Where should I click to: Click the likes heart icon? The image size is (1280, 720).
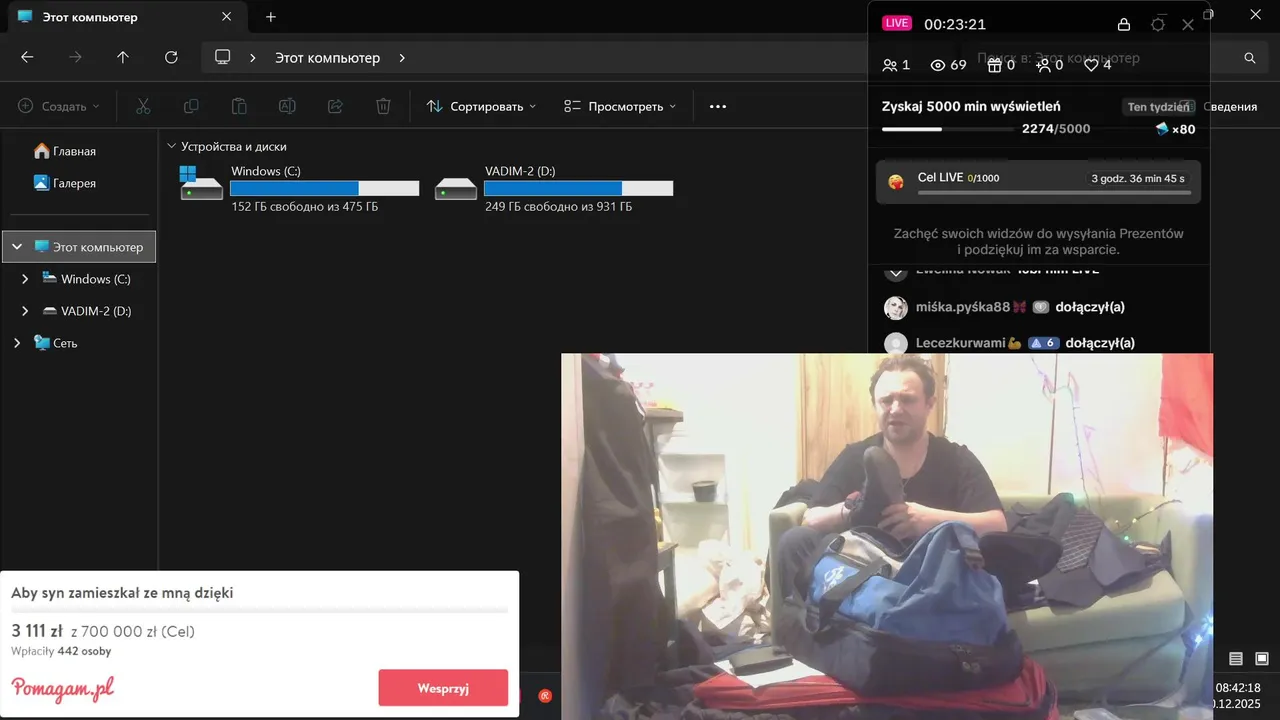[x=1091, y=65]
